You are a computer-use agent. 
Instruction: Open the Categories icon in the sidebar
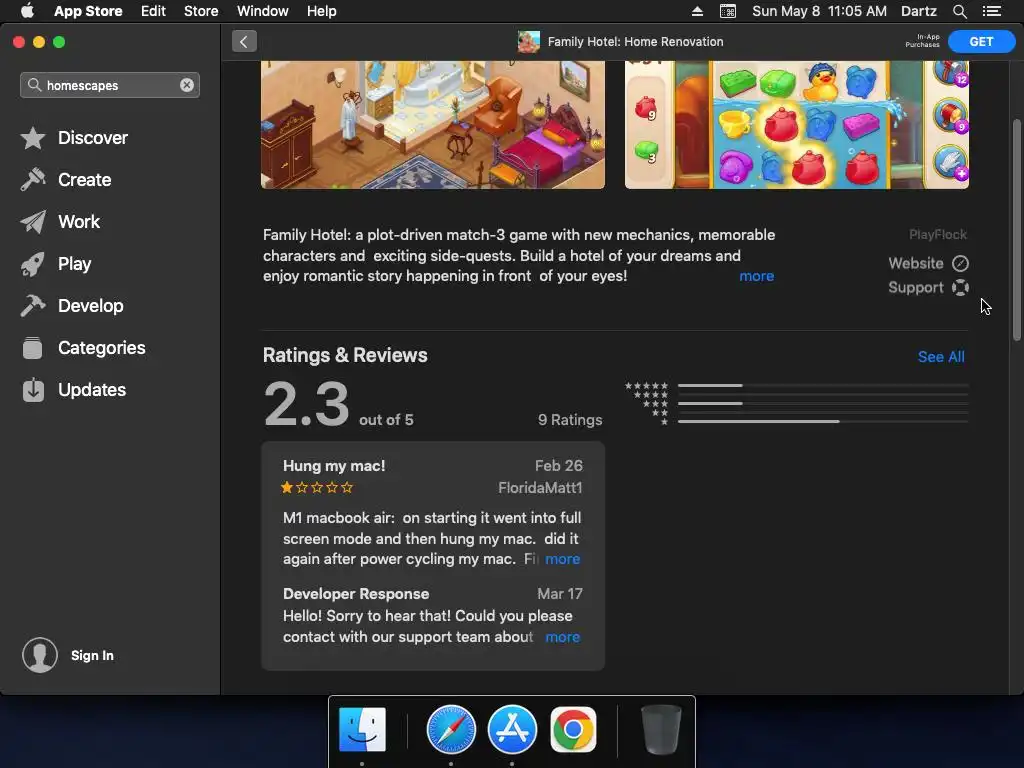click(x=33, y=348)
